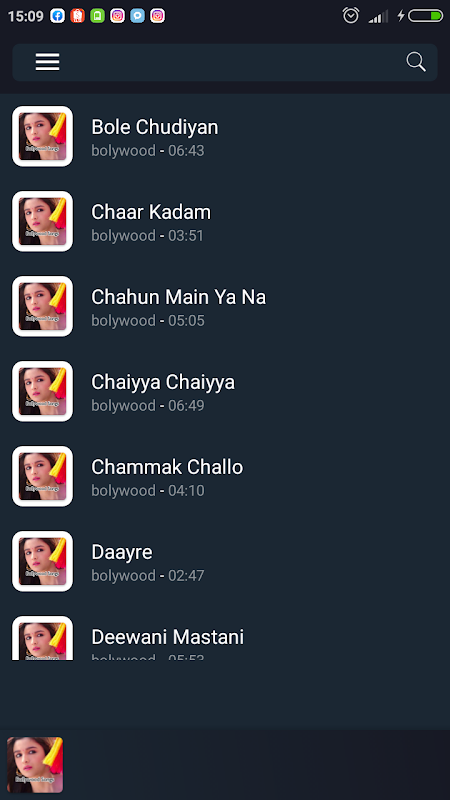Open the Chaiyya Chaiyya song
The height and width of the screenshot is (800, 450).
click(225, 391)
